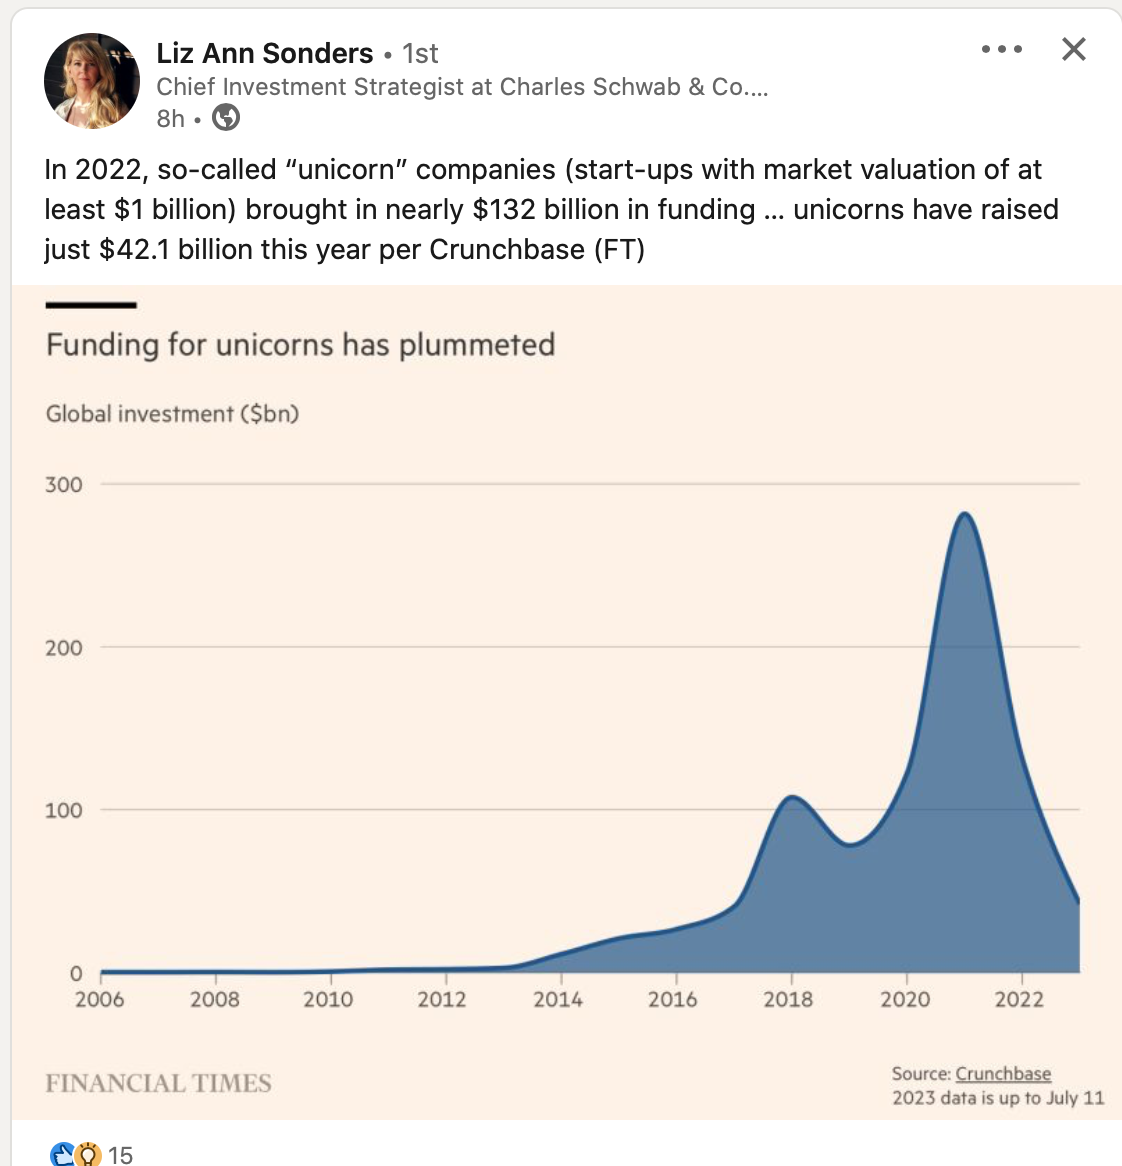Click the Financial Times logo
This screenshot has height=1166, width=1122.
[x=158, y=1083]
